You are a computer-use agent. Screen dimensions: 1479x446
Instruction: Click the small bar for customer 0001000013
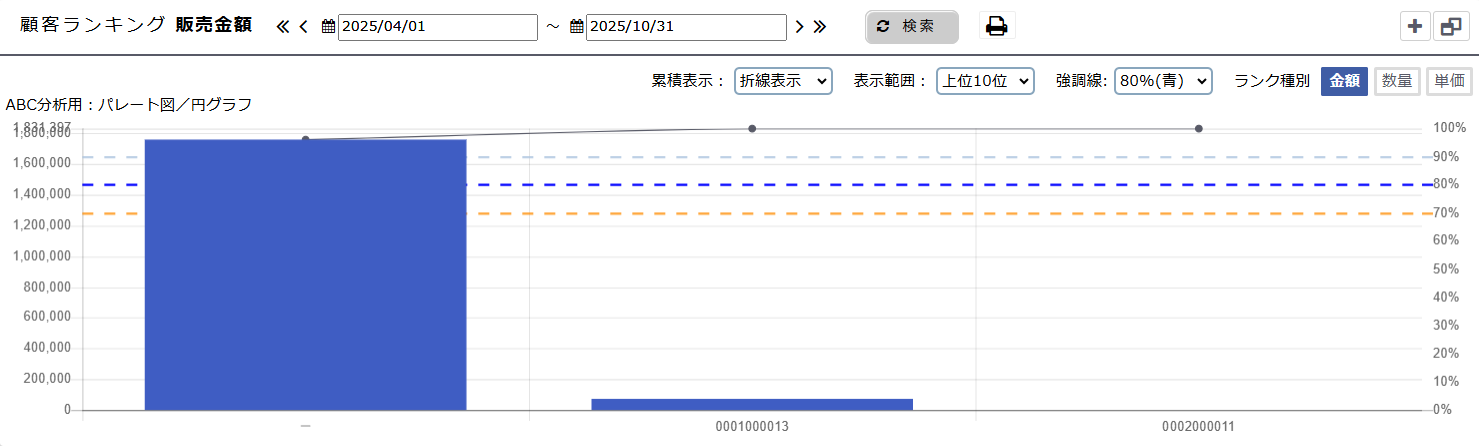pyautogui.click(x=752, y=404)
